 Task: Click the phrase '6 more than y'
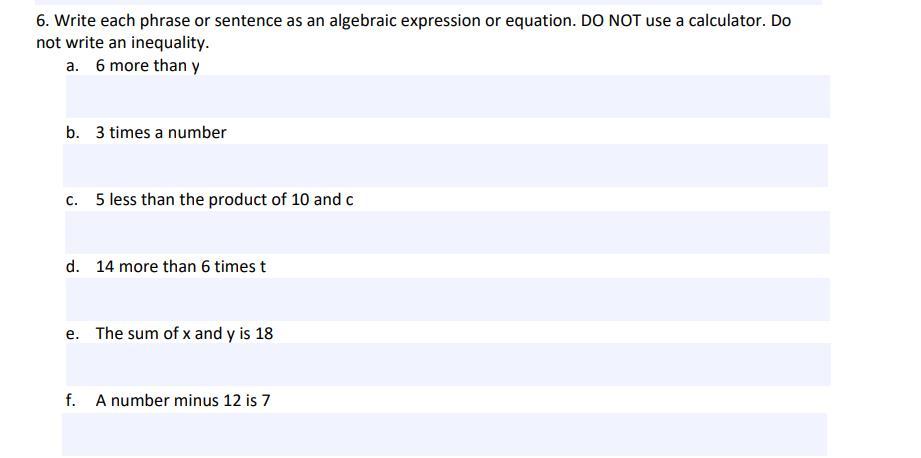pos(148,66)
